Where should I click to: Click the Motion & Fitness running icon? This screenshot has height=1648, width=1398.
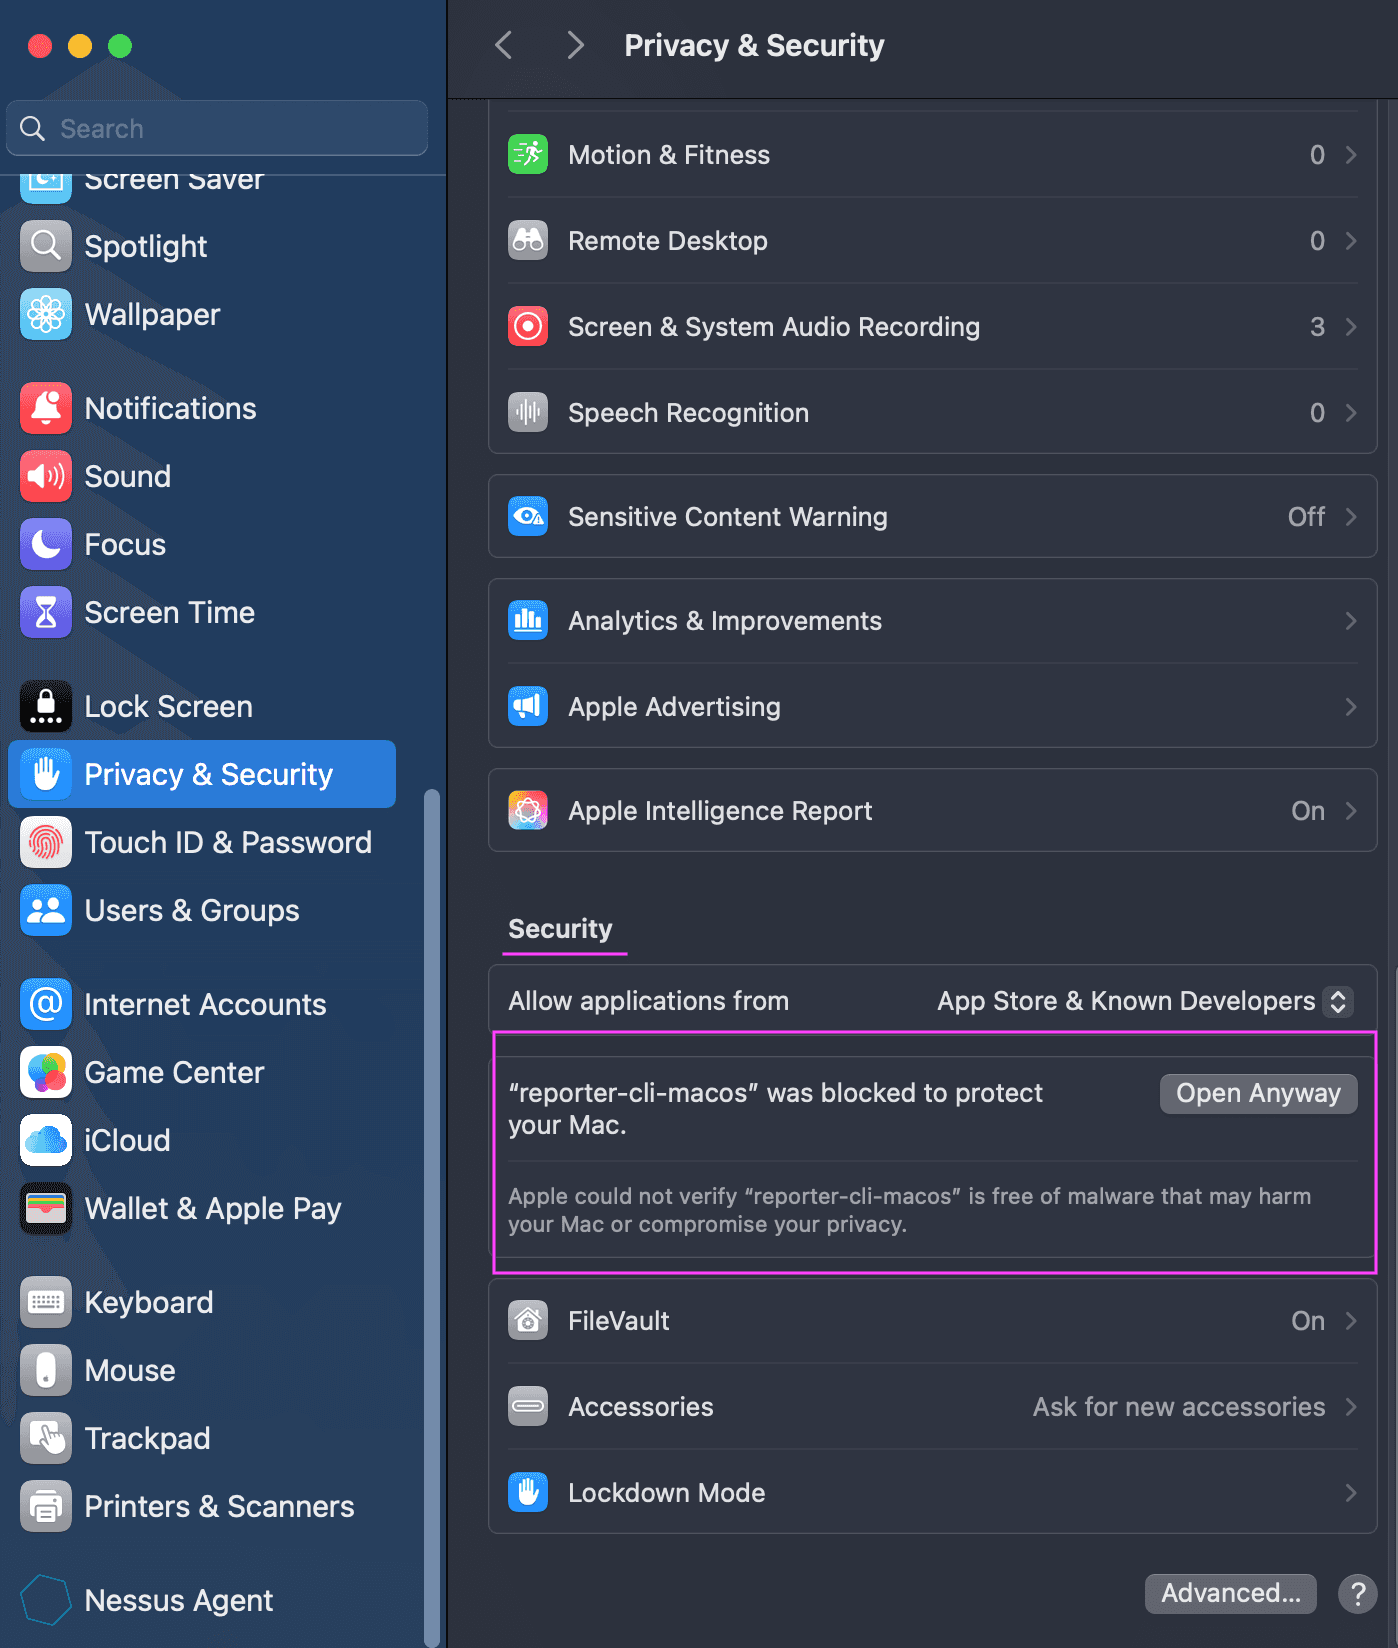point(527,155)
